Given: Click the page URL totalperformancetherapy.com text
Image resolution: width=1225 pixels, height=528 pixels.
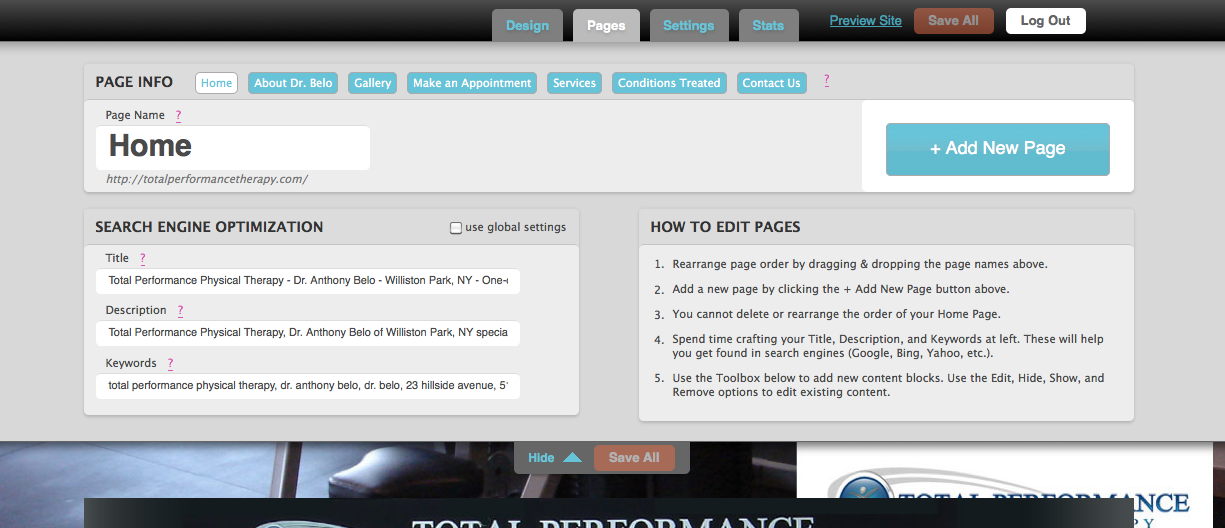Looking at the screenshot, I should click(x=207, y=180).
